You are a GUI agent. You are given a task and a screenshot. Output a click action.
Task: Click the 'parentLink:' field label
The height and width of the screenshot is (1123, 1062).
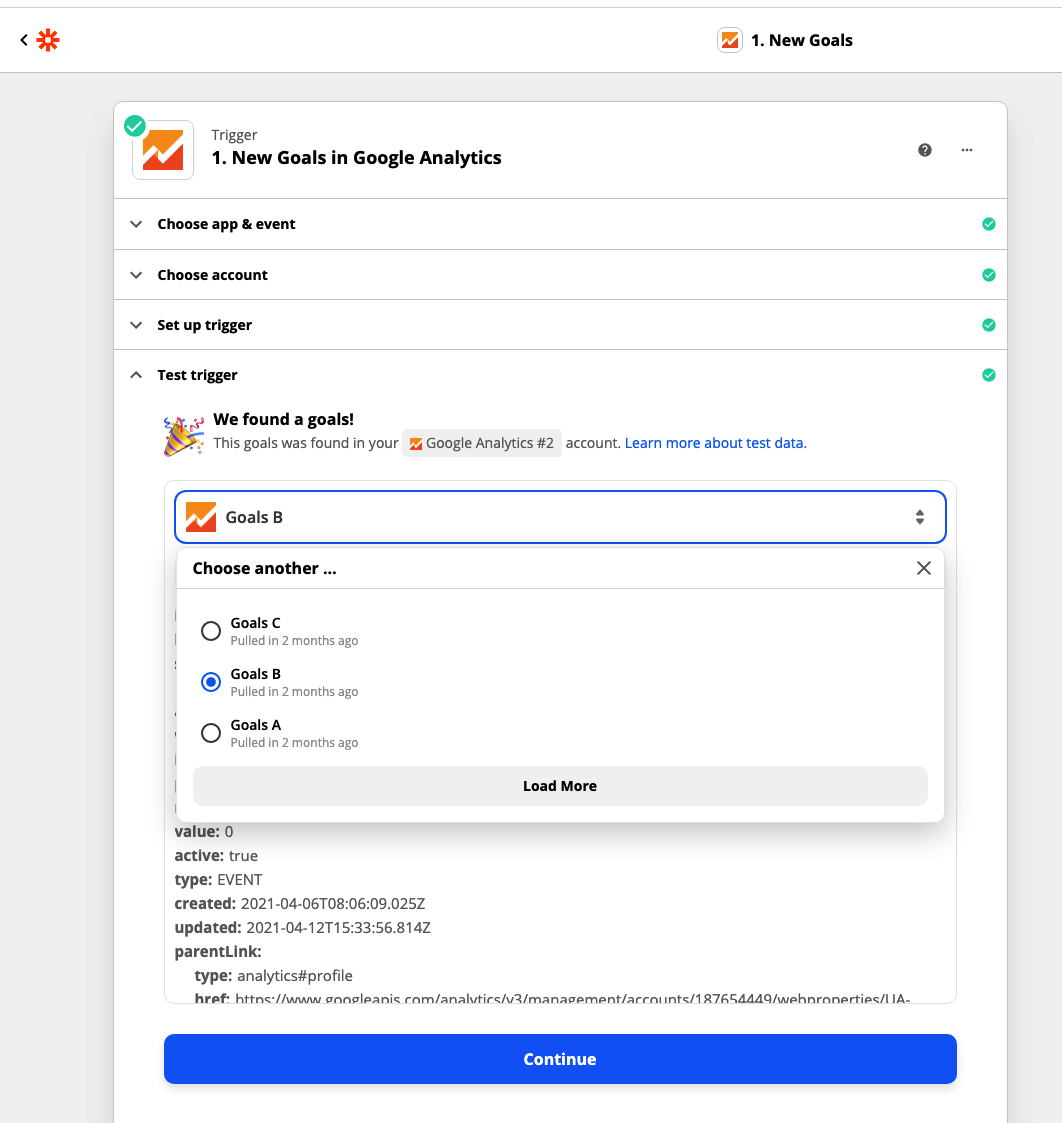pos(218,951)
